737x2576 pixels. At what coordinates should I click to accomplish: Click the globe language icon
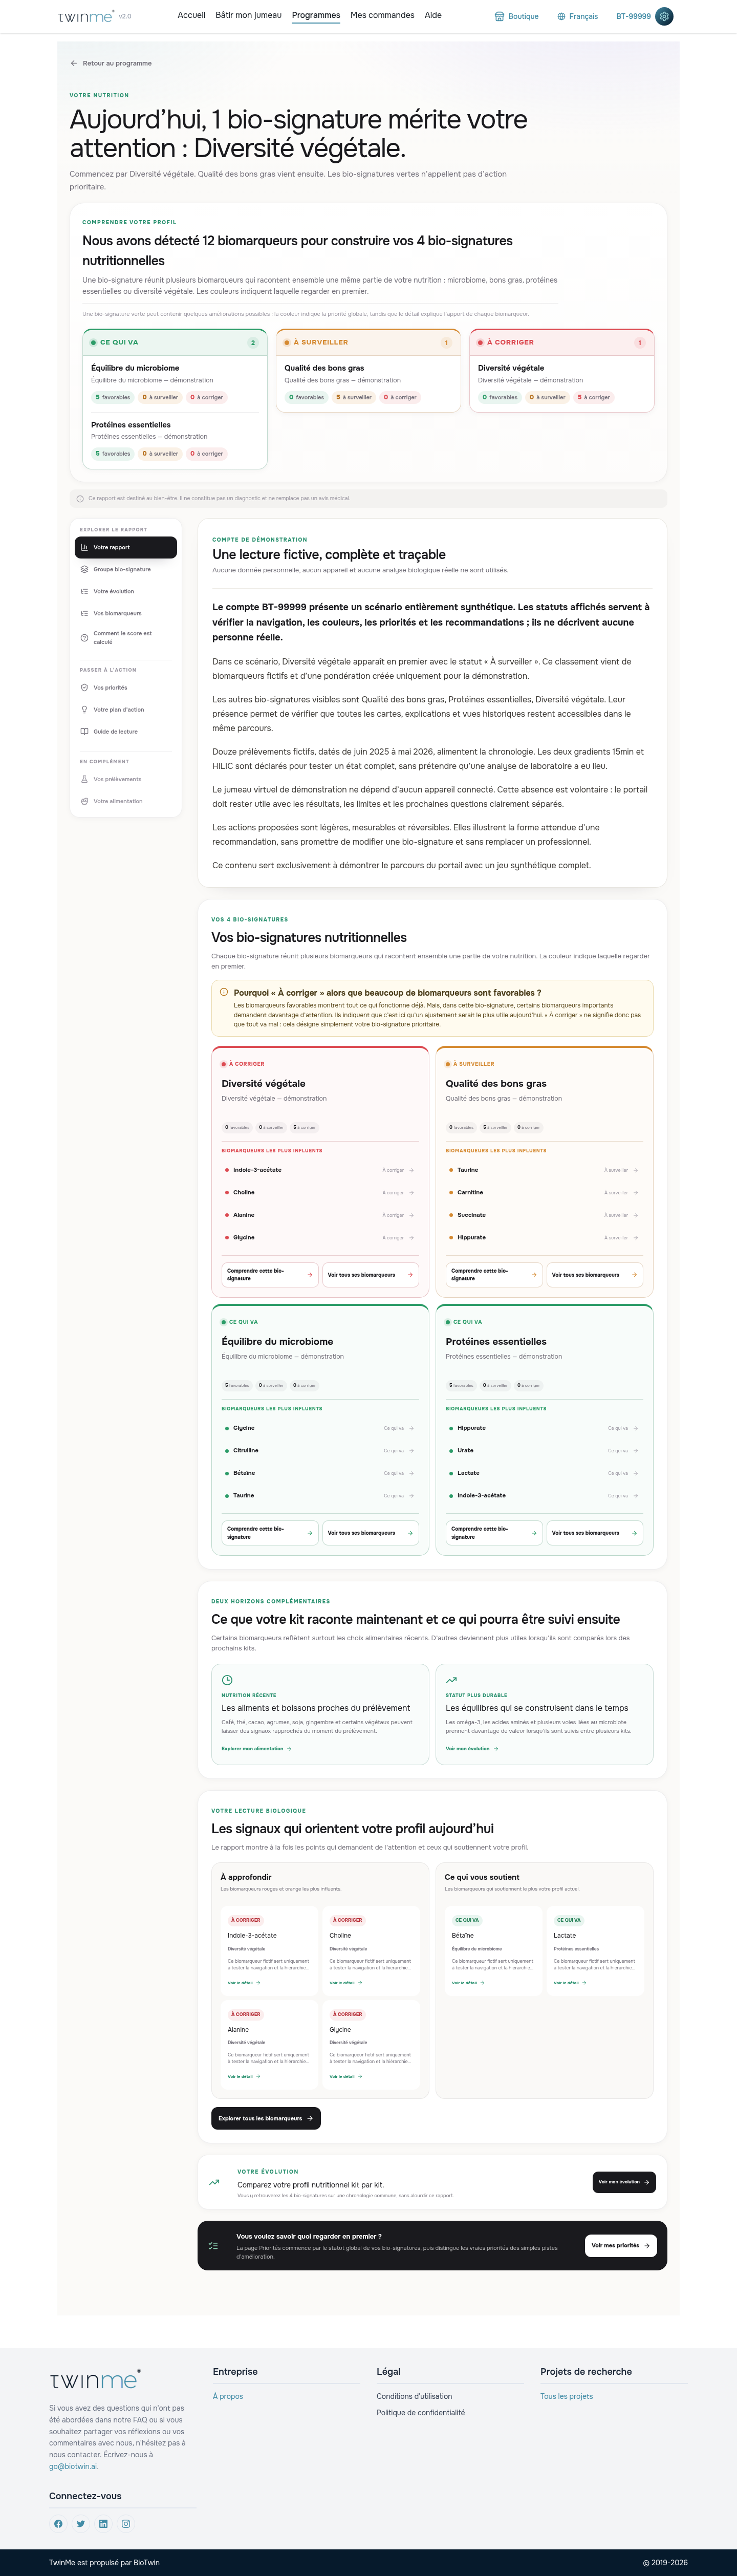561,16
